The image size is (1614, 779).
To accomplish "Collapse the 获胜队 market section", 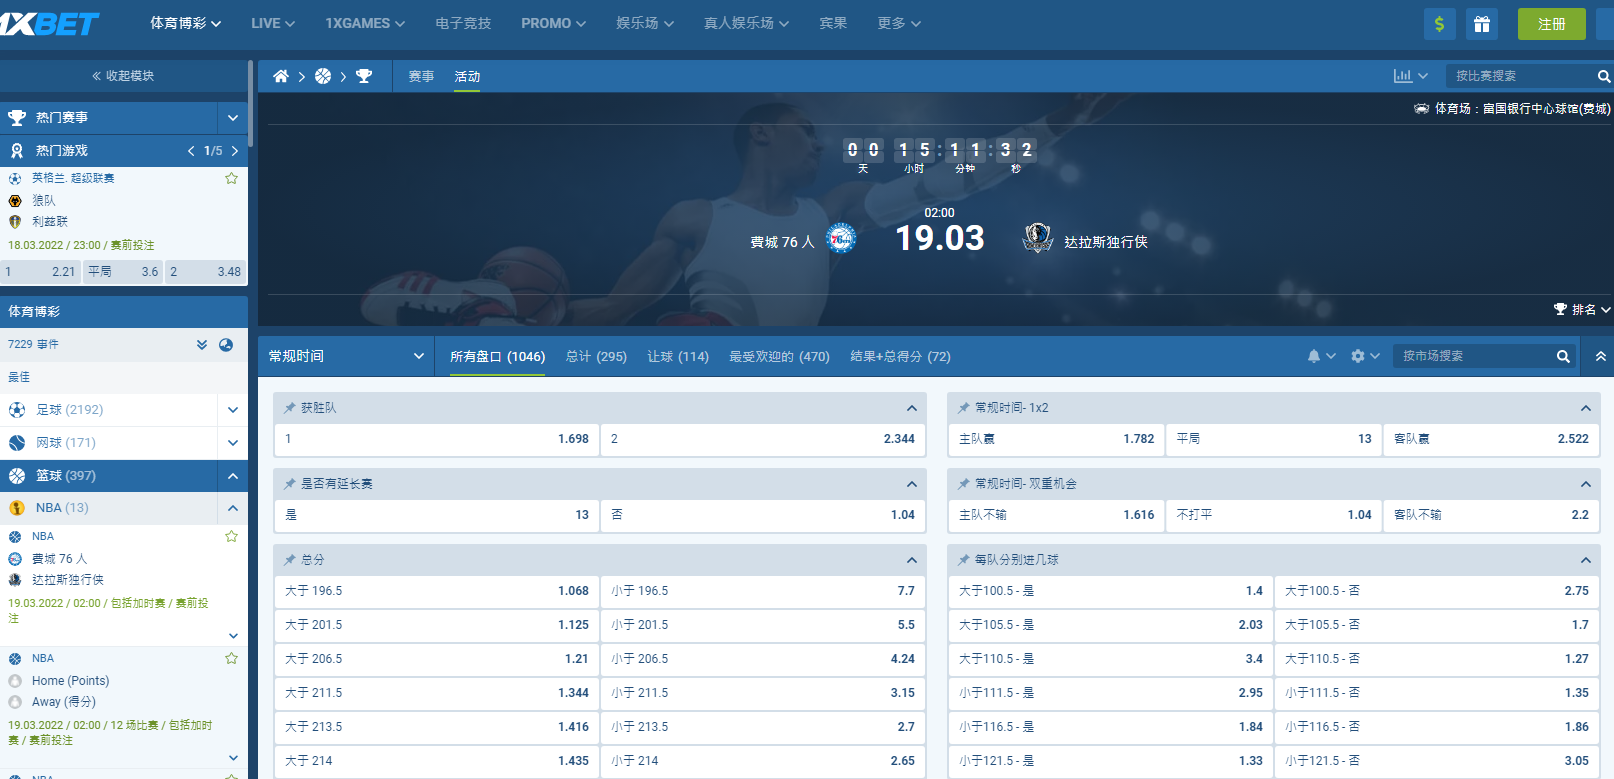I will [x=911, y=408].
